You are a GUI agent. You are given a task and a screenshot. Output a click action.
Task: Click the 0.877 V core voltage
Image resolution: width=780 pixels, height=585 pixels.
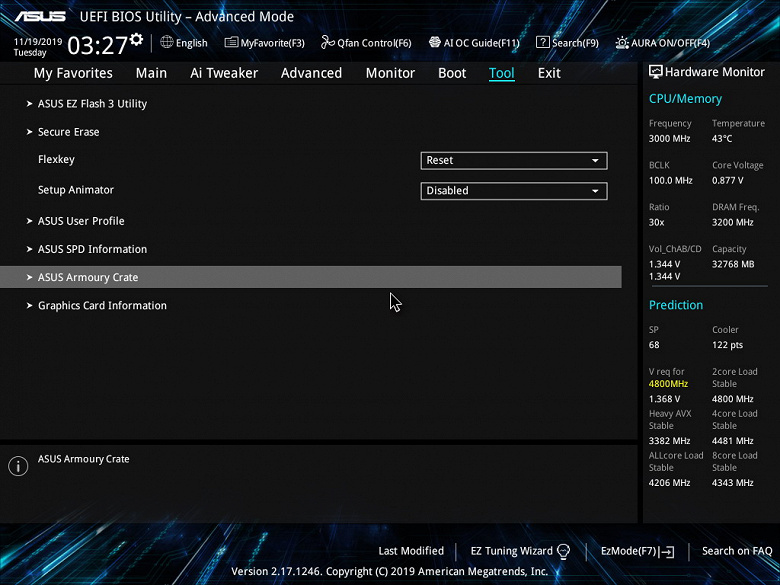tap(727, 181)
